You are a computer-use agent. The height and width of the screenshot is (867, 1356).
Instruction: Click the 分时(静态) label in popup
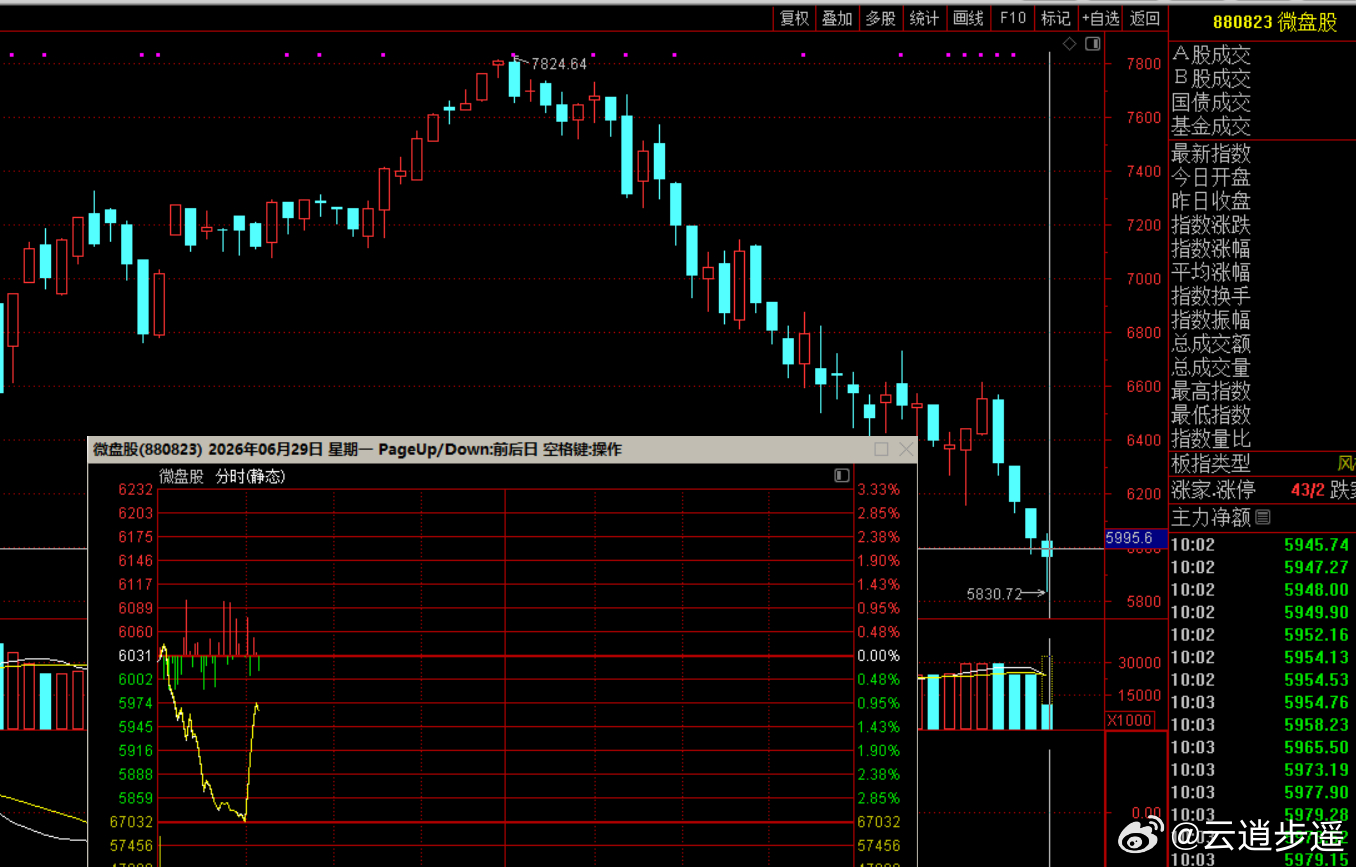[x=251, y=477]
